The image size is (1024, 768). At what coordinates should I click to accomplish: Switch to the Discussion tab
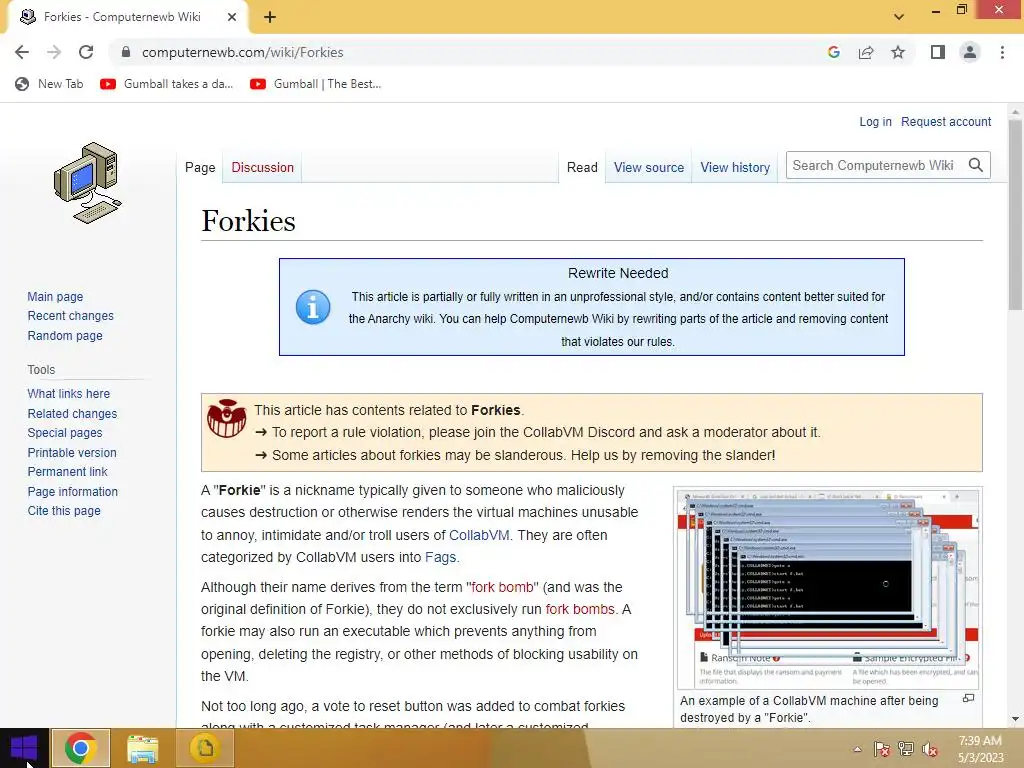coord(263,167)
